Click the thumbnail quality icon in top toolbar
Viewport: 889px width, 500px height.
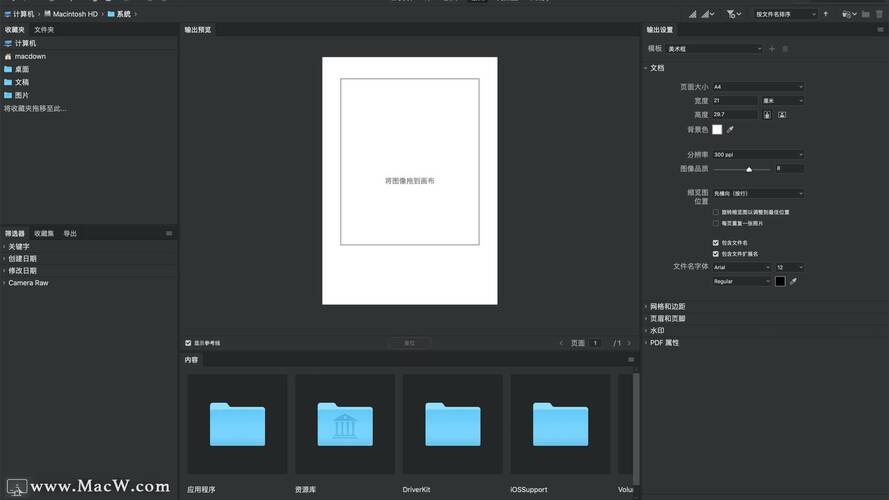point(693,14)
